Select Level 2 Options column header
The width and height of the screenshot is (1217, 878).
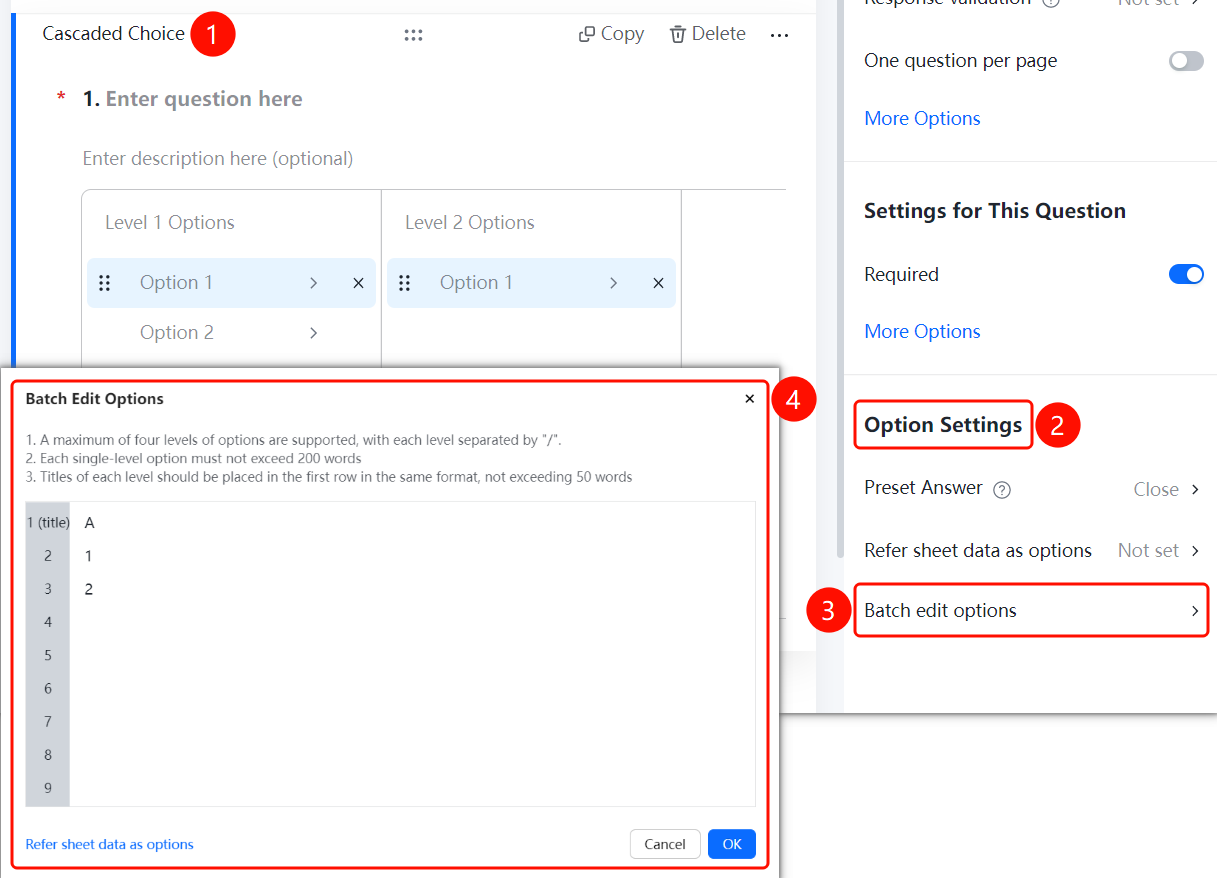470,222
